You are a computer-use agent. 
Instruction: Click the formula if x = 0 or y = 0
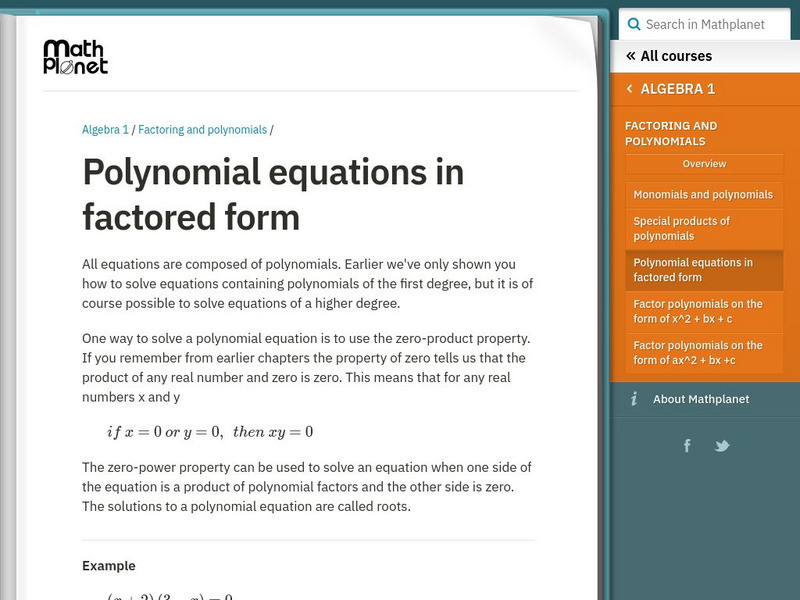point(210,432)
